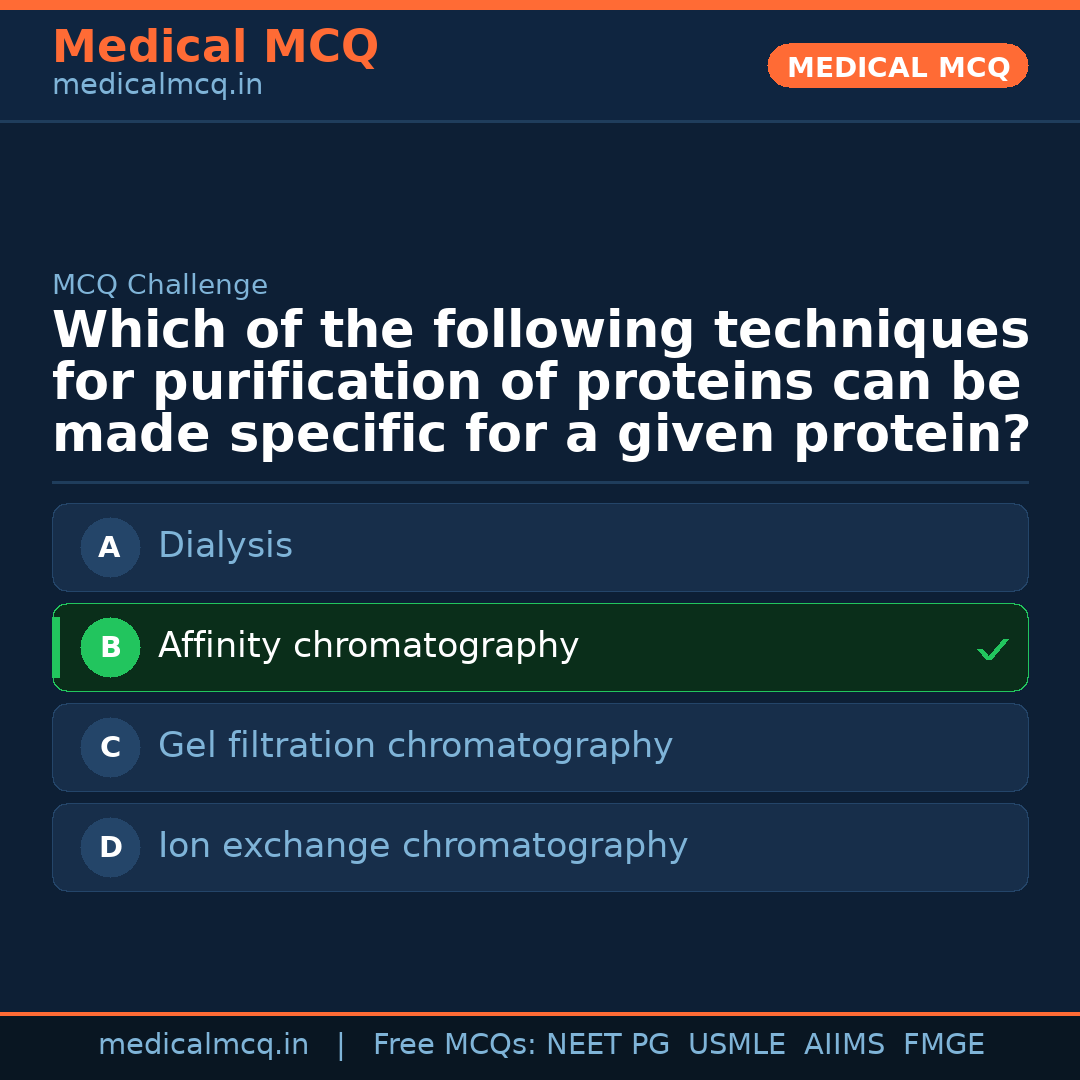Click the circled letter C badge

coord(110,747)
